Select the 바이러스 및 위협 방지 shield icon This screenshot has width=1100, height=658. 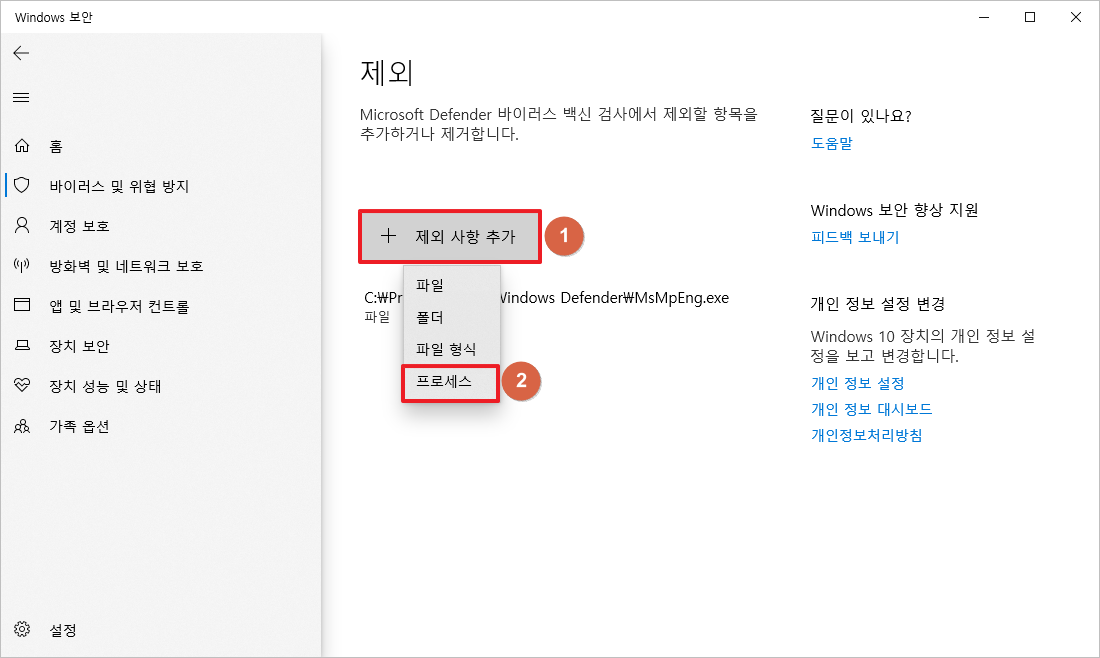pos(22,185)
